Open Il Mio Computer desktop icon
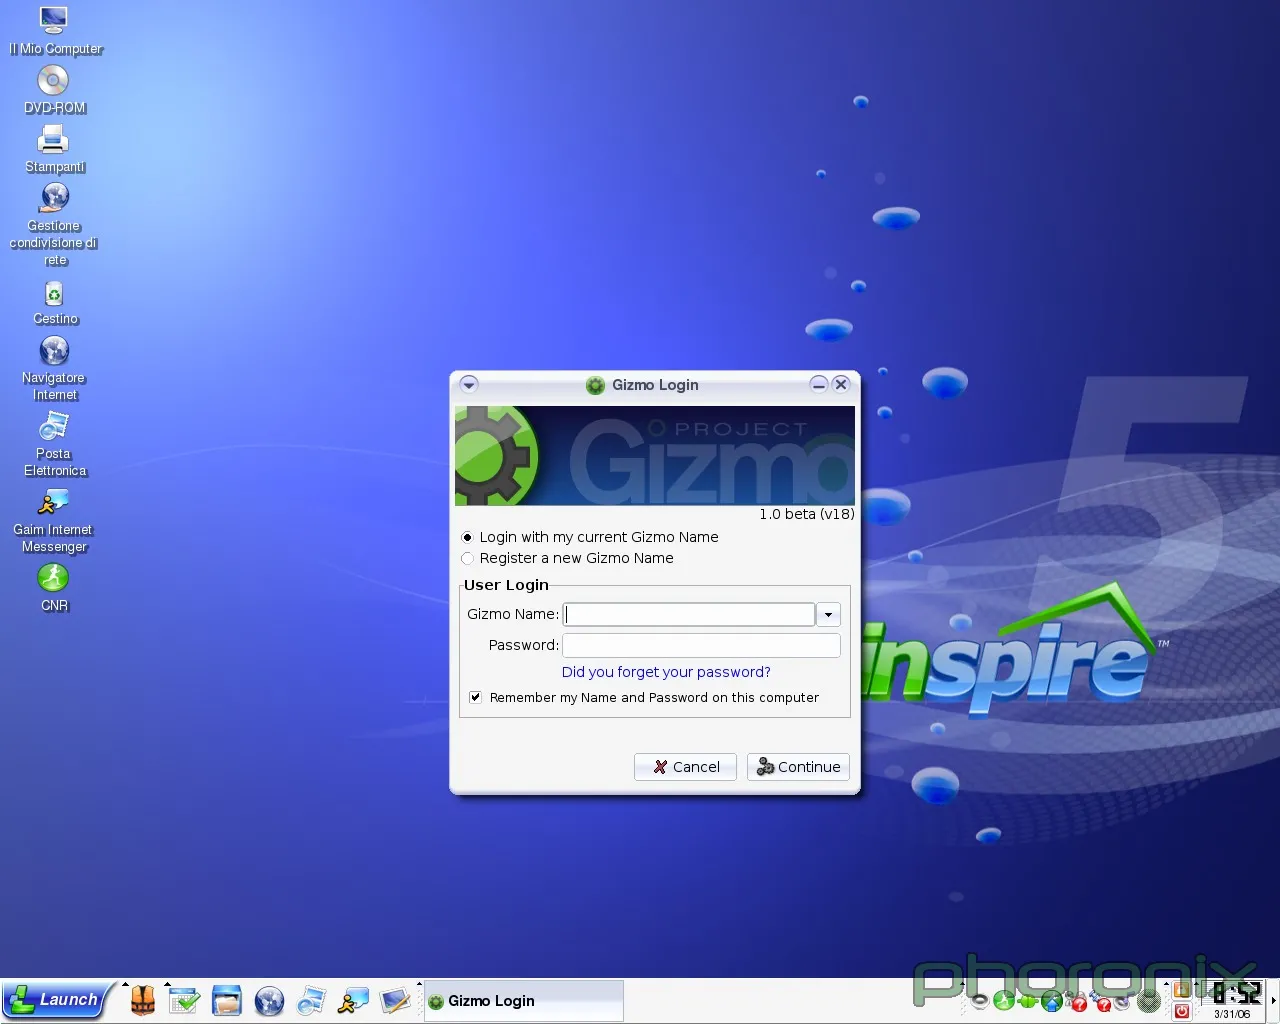 [55, 31]
